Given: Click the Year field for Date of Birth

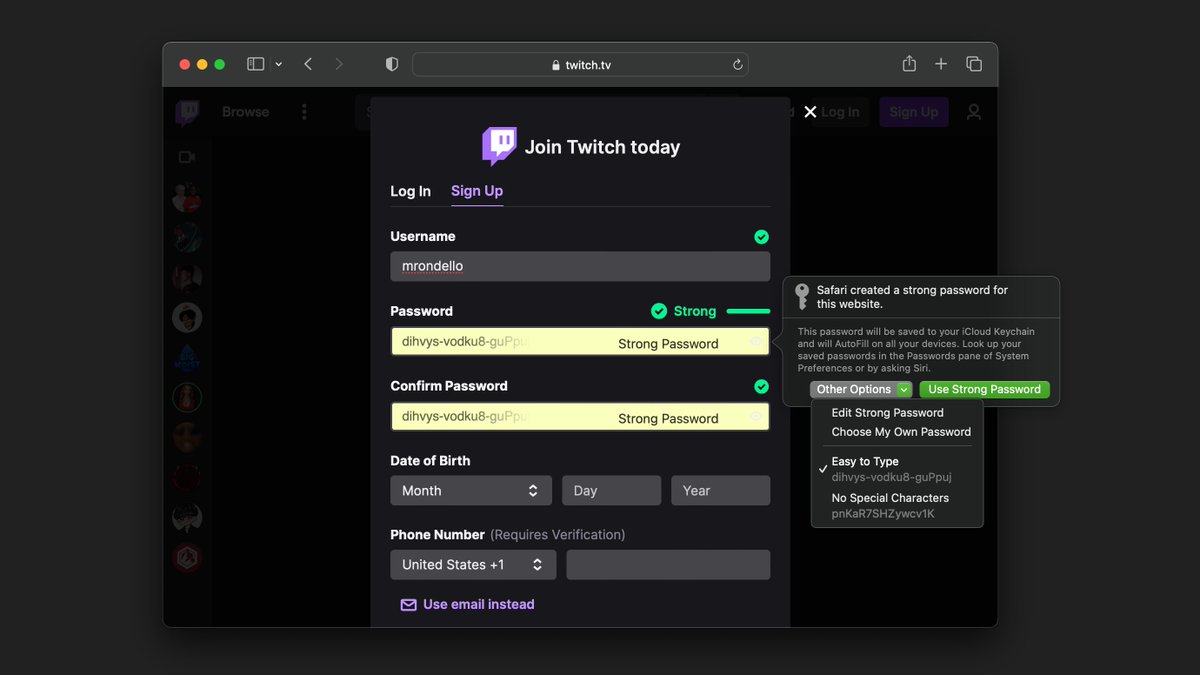Looking at the screenshot, I should tap(720, 490).
